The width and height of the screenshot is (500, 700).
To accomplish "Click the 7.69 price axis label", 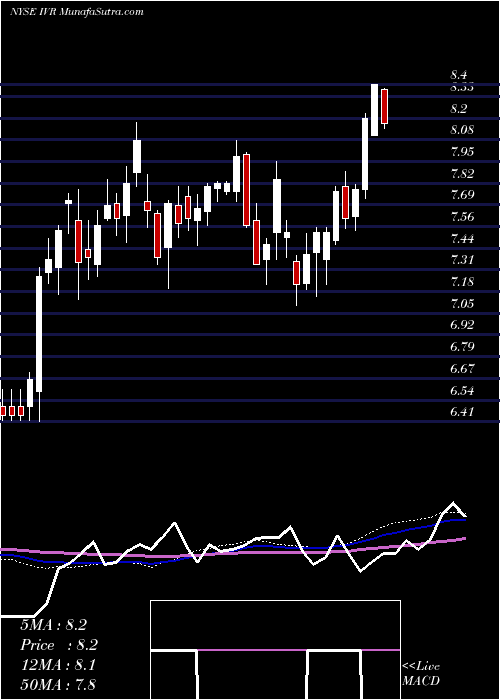I will point(462,195).
